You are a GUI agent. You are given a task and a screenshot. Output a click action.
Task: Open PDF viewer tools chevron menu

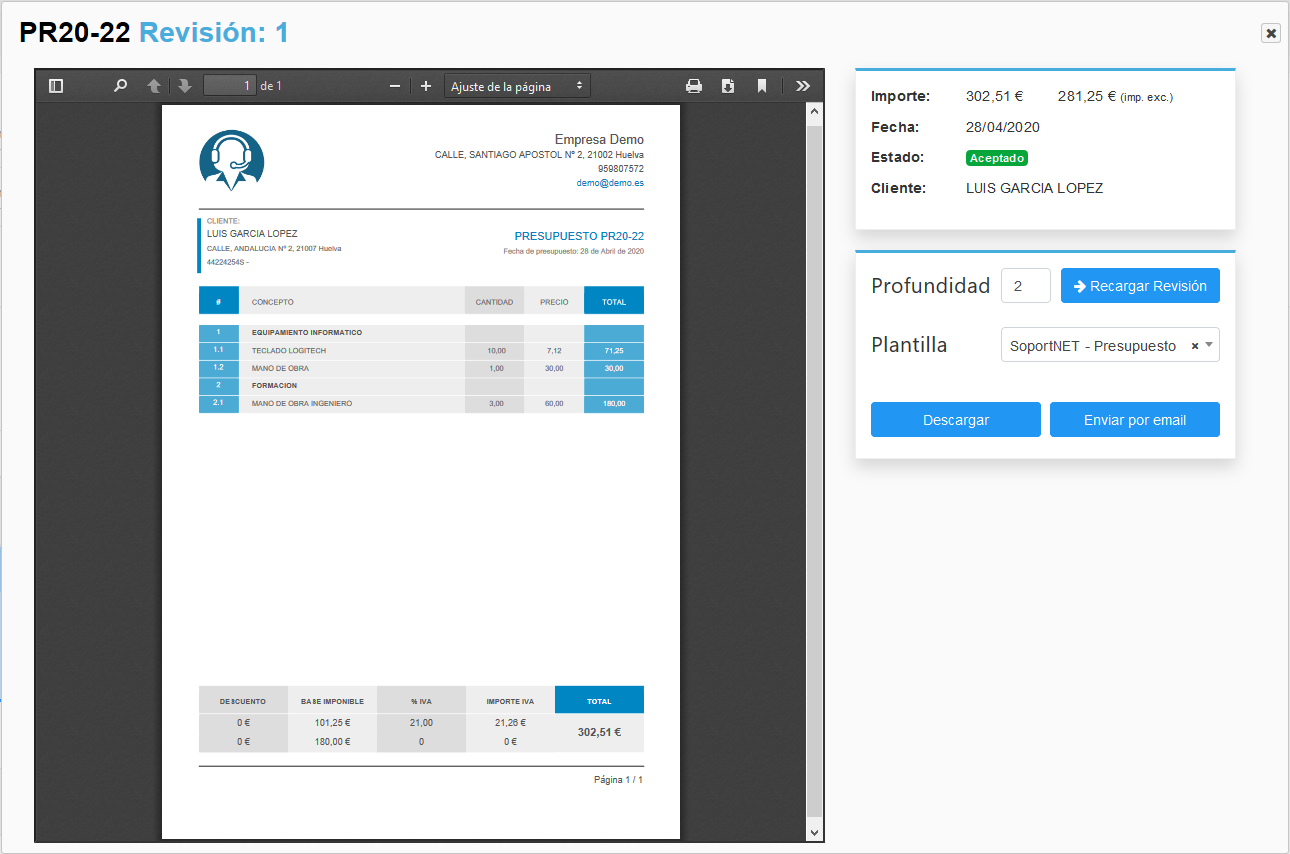pos(802,86)
